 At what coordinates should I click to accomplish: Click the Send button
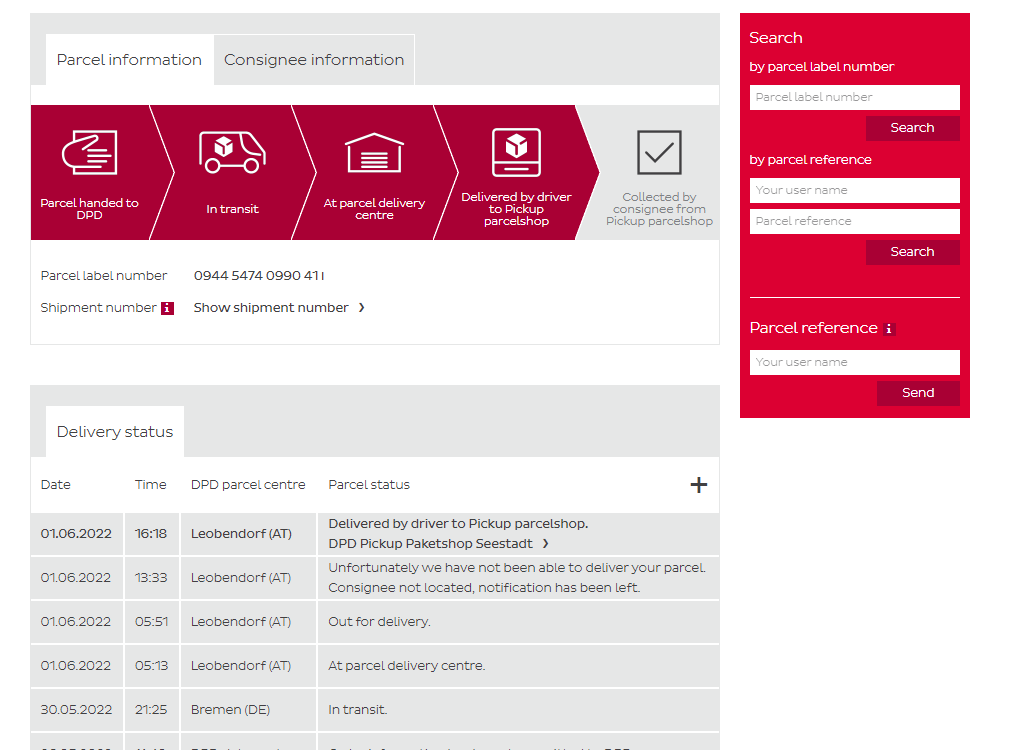[x=918, y=393]
